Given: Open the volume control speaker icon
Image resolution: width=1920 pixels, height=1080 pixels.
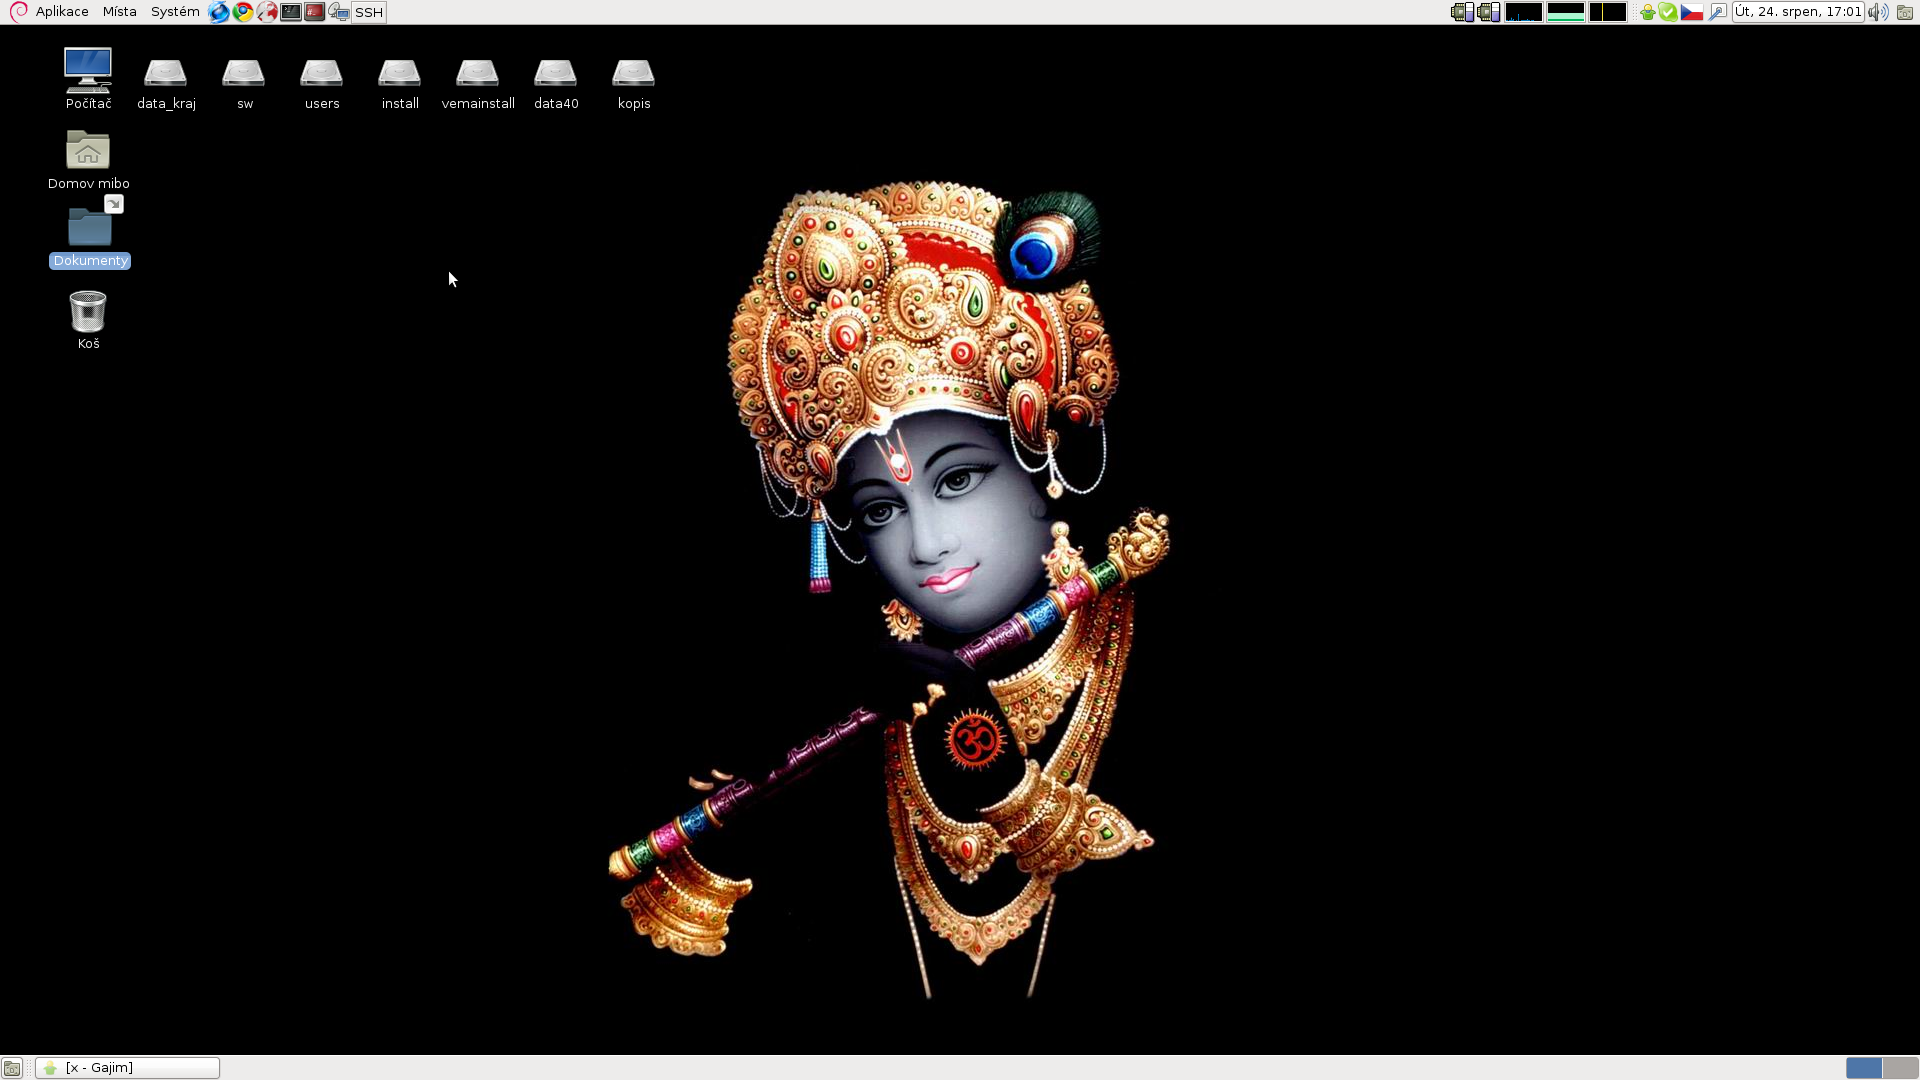Looking at the screenshot, I should click(1878, 12).
